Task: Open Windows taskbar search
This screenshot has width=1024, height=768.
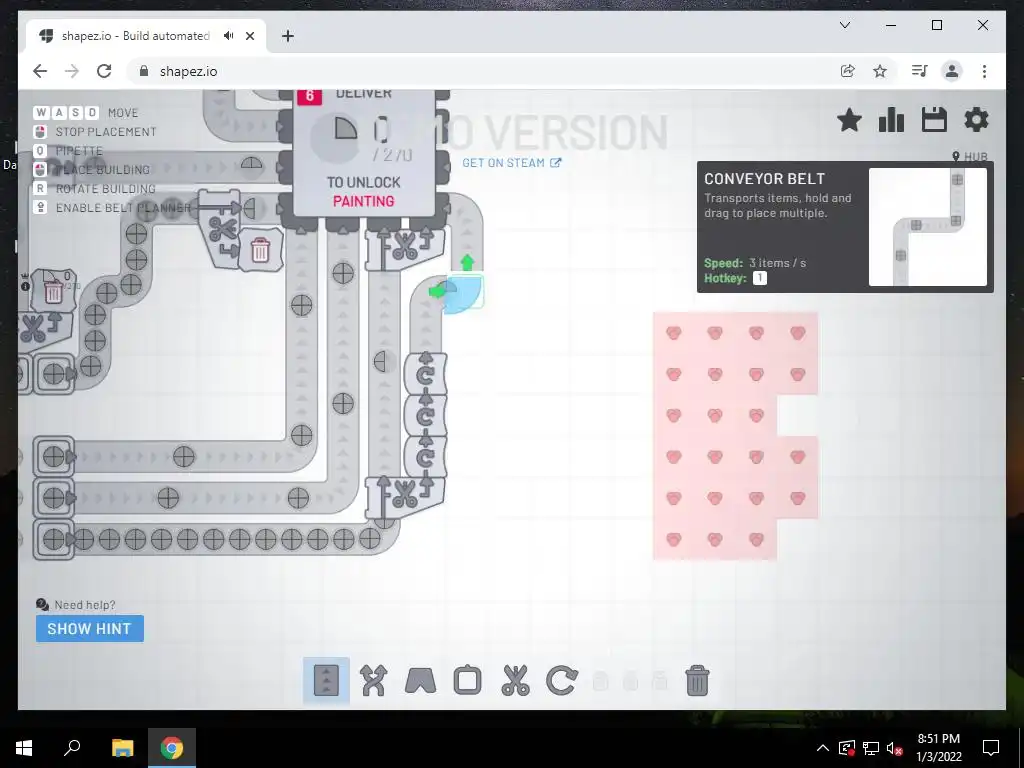Action: (x=72, y=748)
